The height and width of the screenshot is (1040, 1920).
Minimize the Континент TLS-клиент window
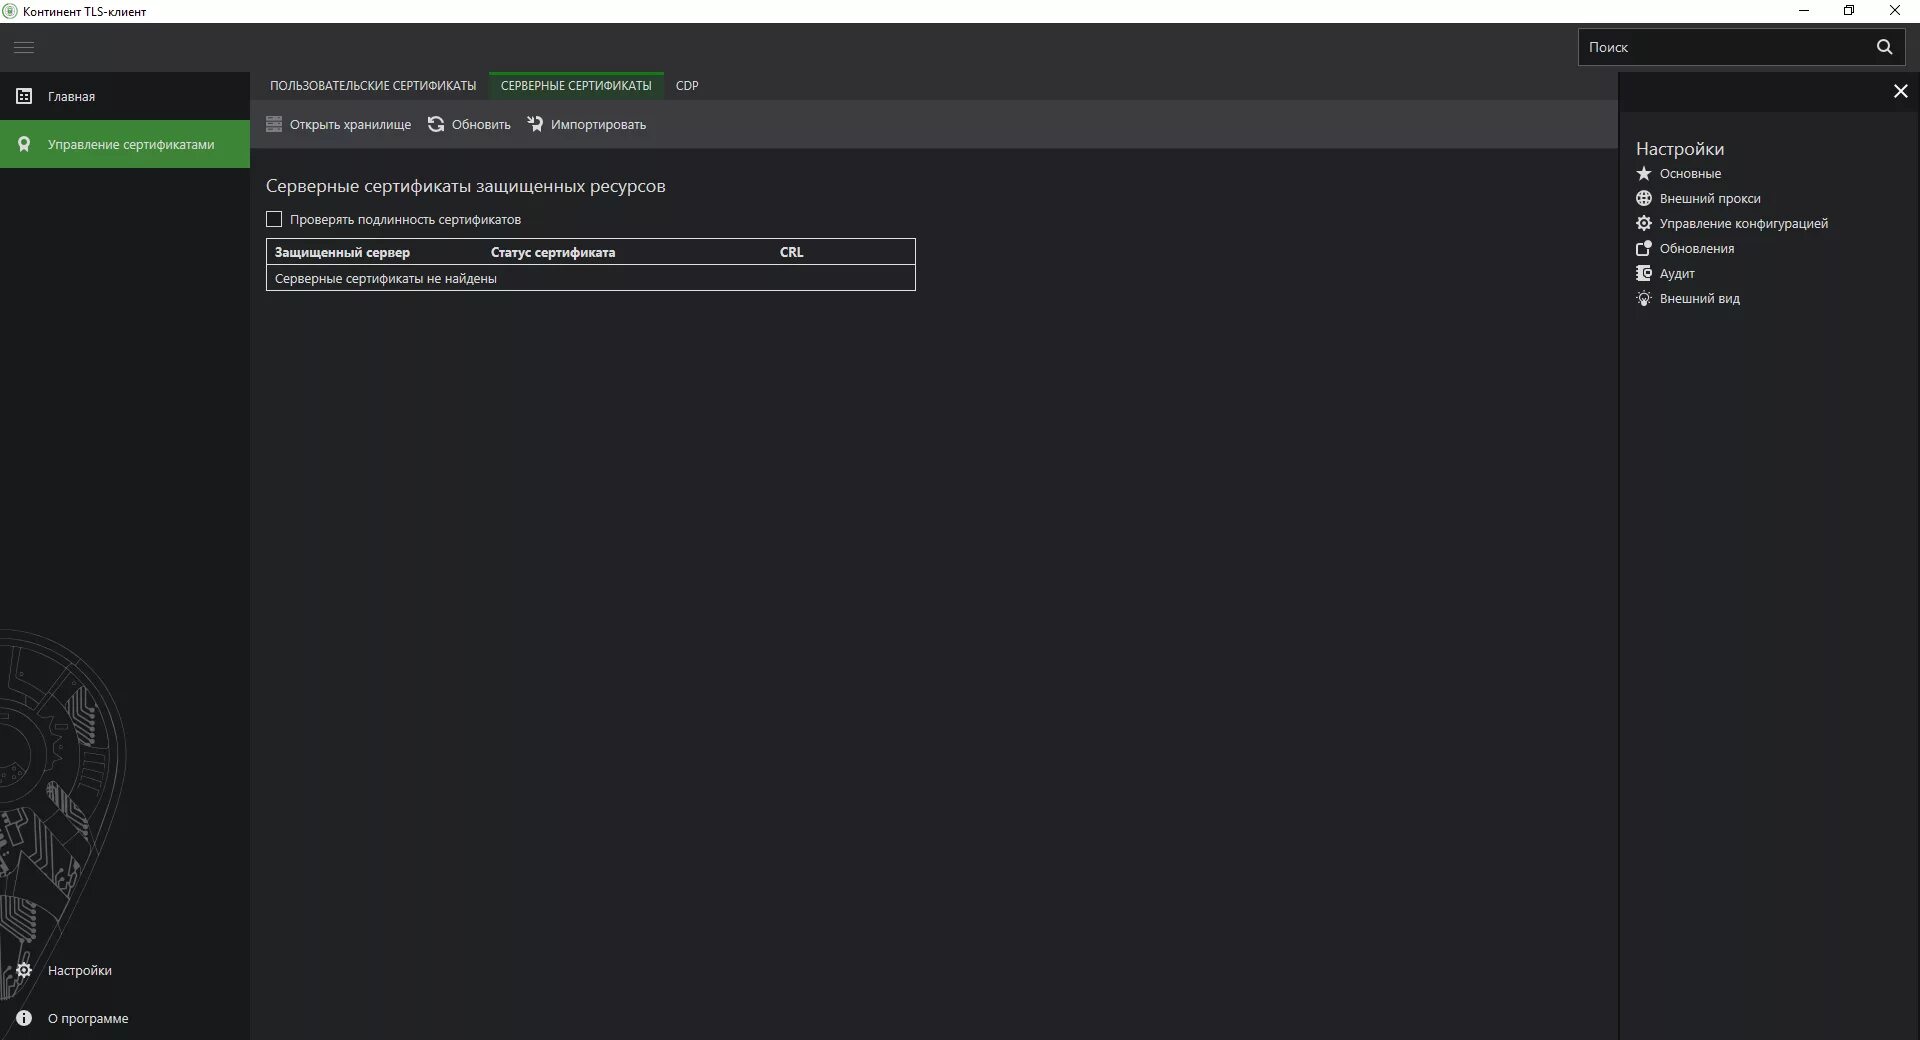click(x=1804, y=11)
